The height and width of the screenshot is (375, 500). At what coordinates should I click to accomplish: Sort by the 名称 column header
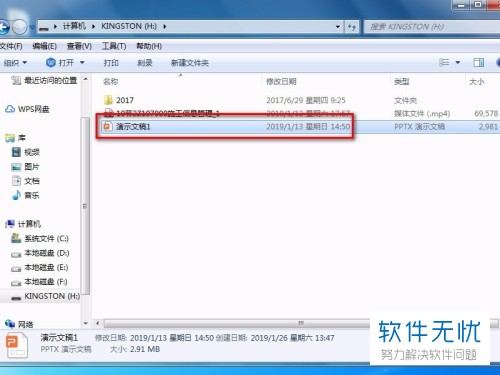tap(111, 81)
